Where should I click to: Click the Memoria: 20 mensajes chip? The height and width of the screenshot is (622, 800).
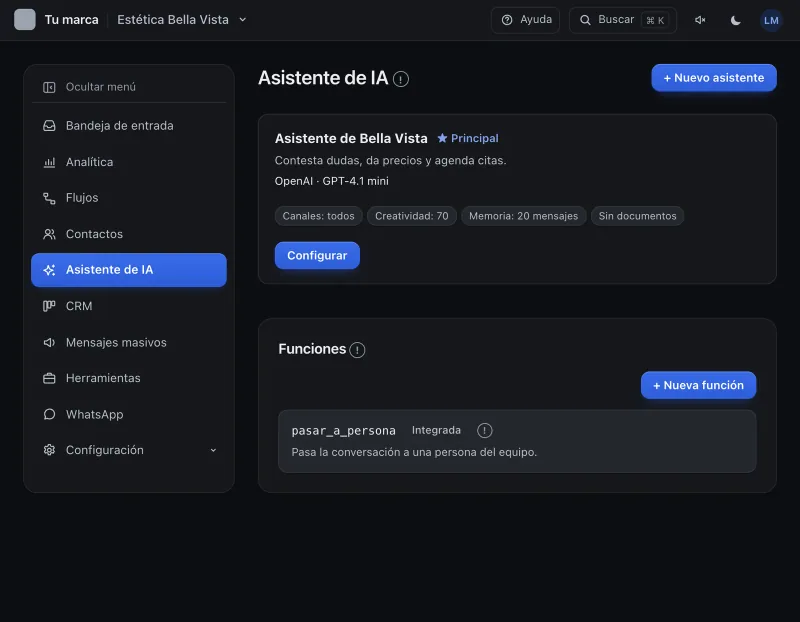523,216
